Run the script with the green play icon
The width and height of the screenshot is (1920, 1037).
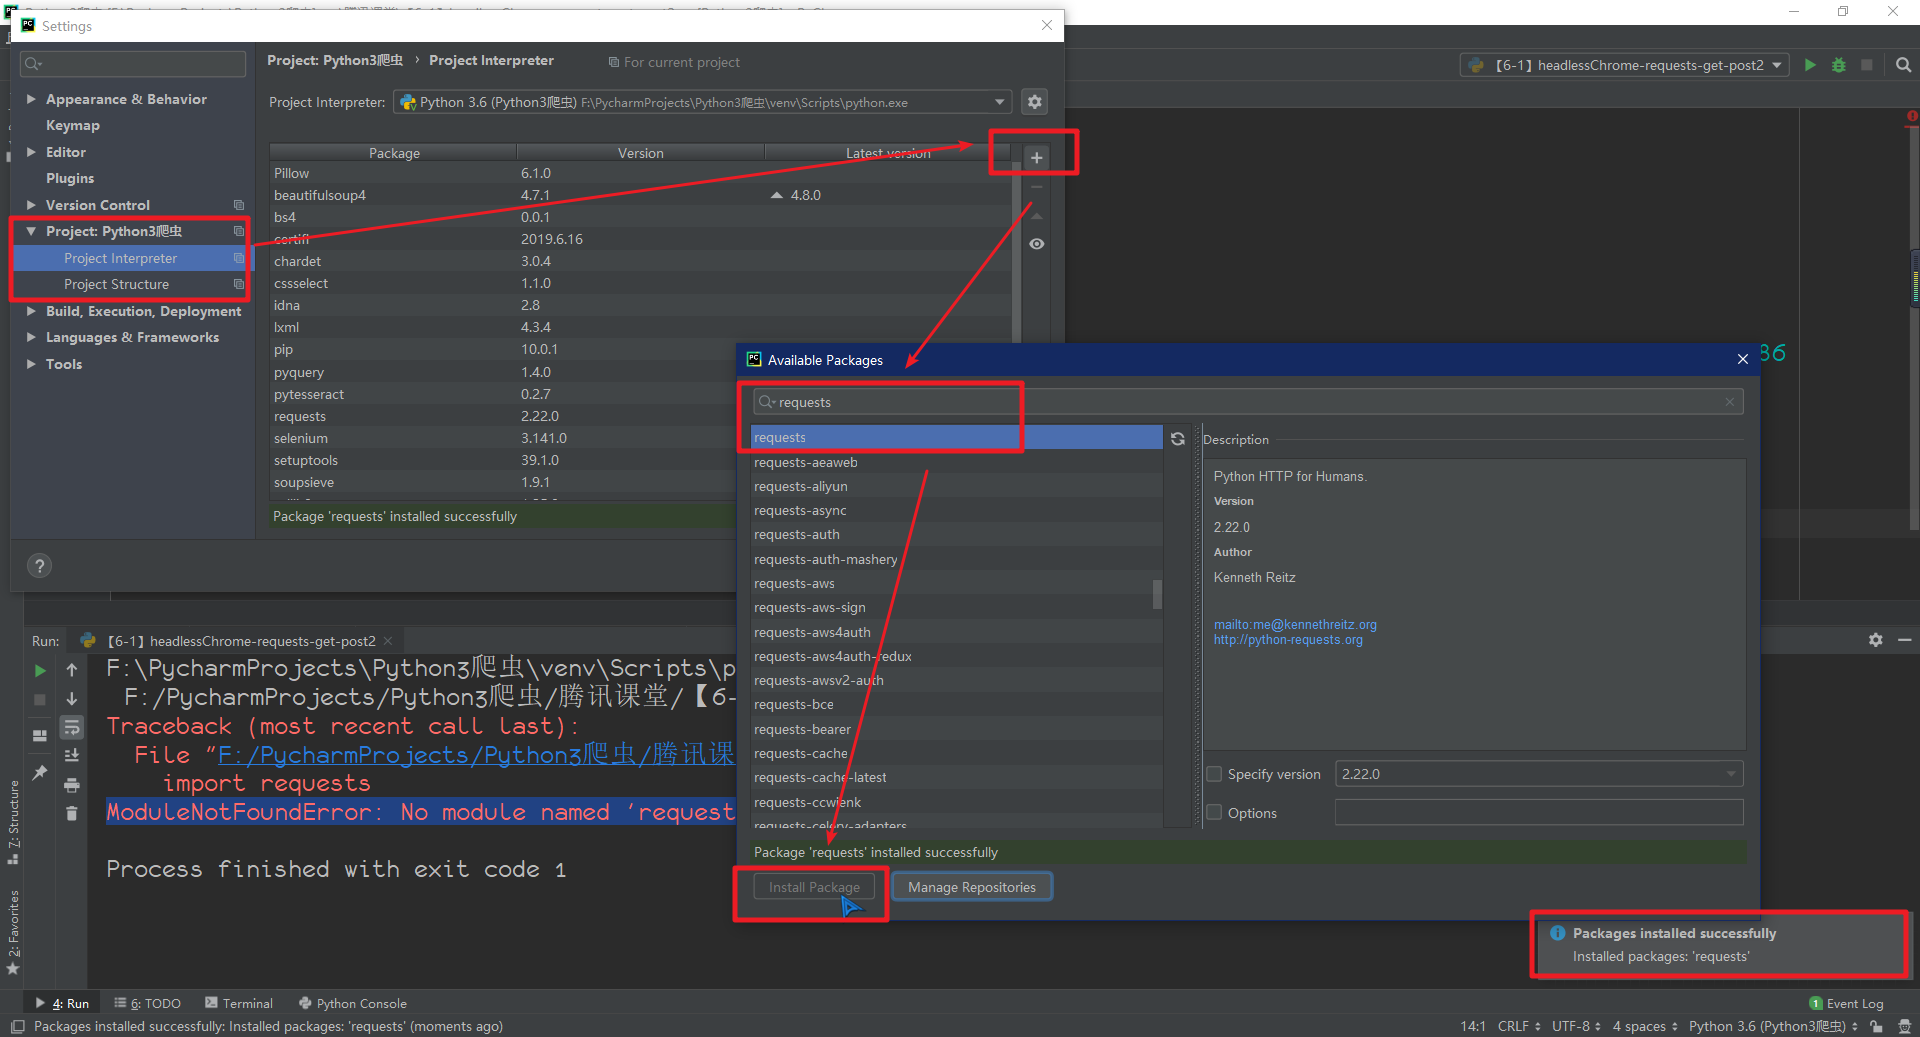(1810, 65)
